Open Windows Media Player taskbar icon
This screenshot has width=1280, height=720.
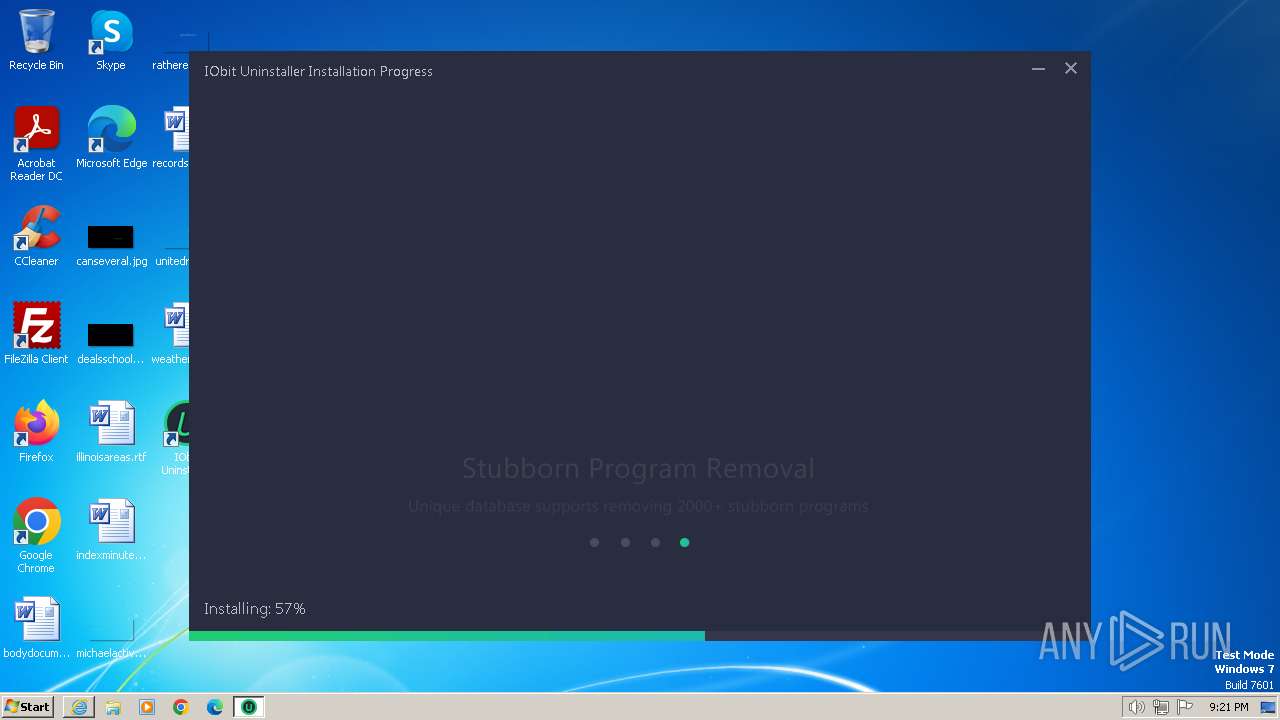point(147,707)
